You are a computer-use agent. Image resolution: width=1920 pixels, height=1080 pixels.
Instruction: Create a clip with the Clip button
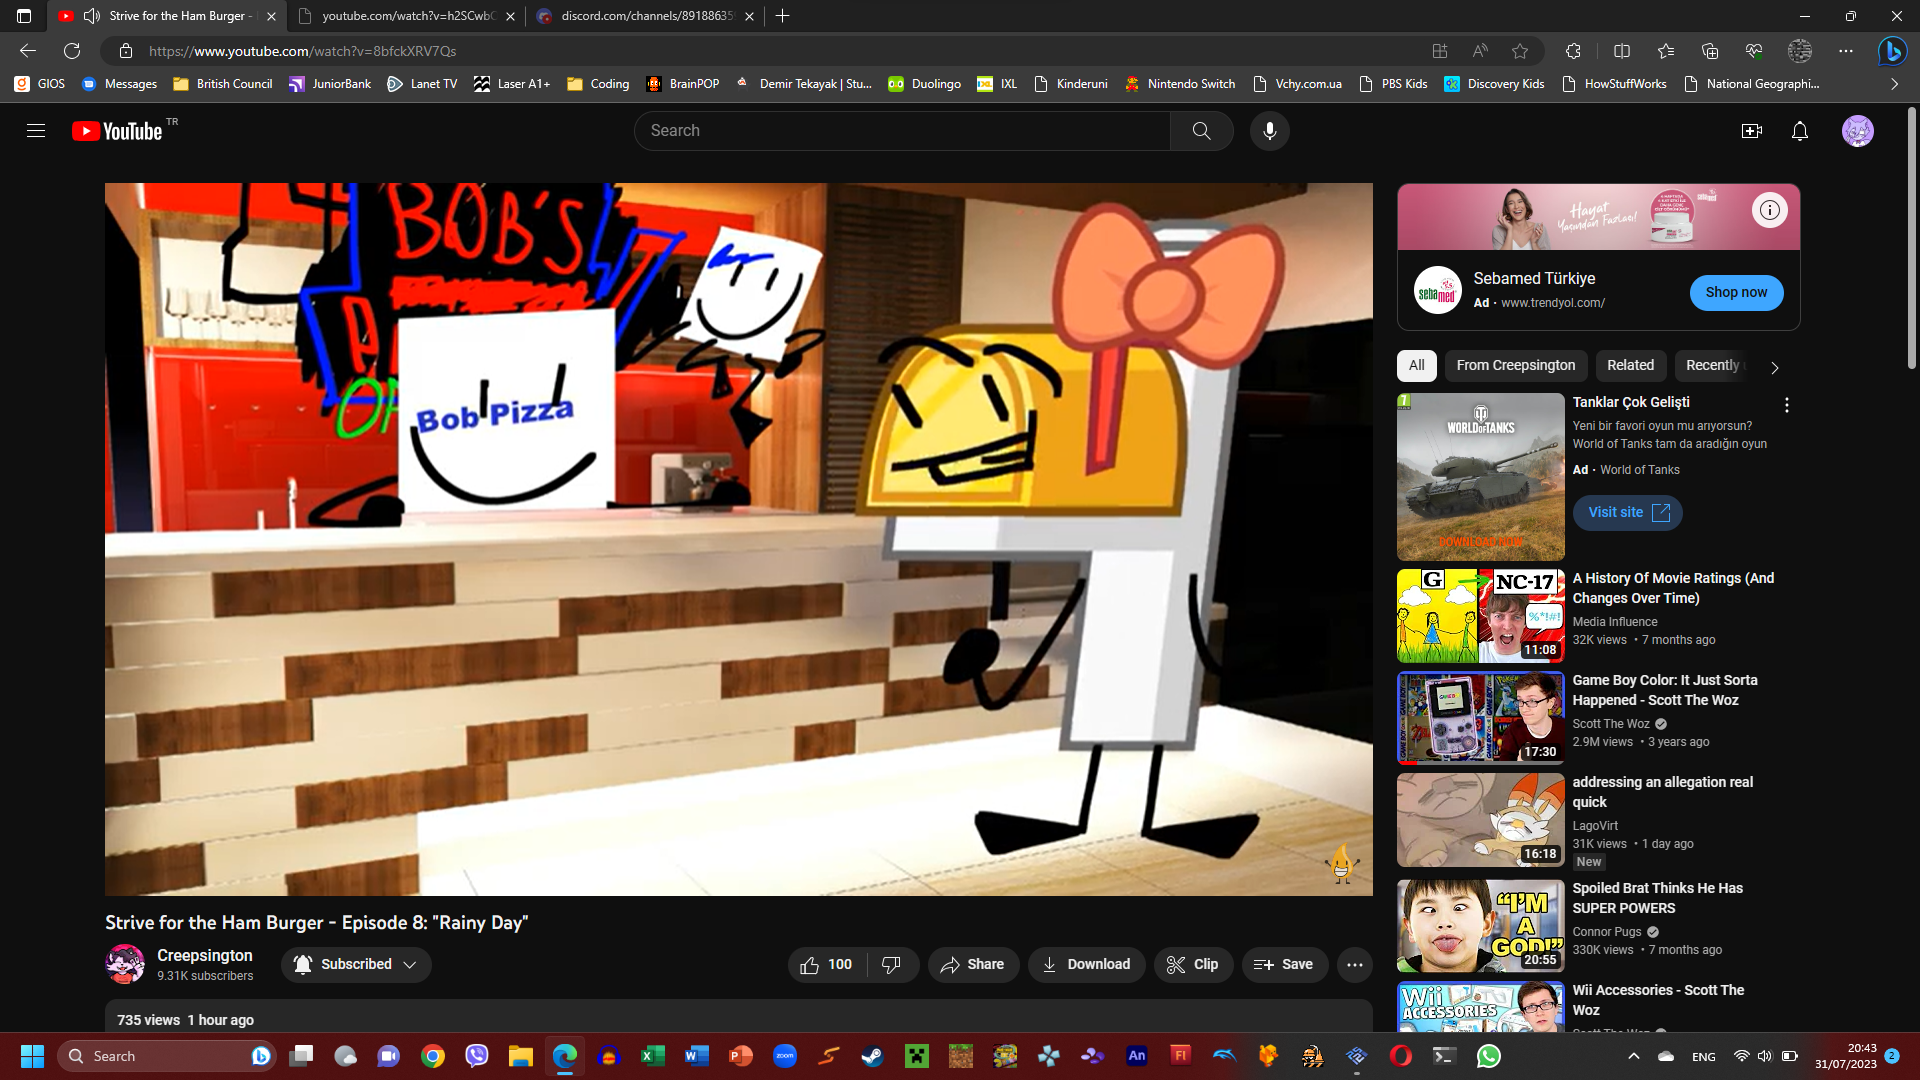pos(1192,965)
